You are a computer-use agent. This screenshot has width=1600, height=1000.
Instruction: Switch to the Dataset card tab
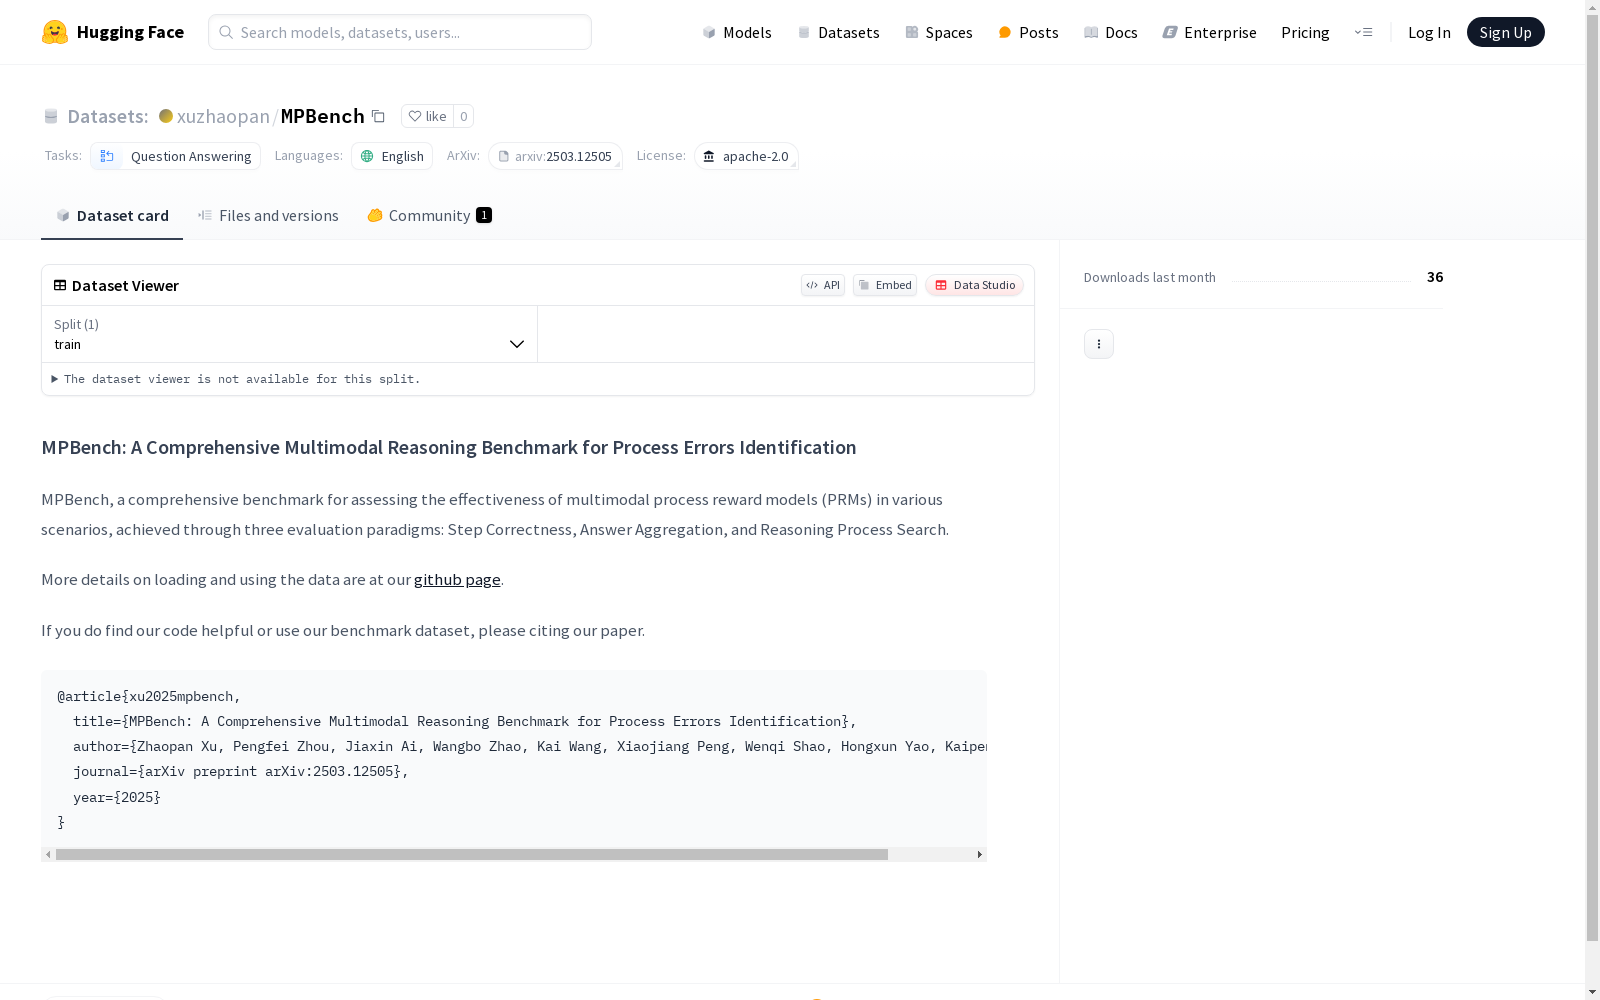point(112,216)
